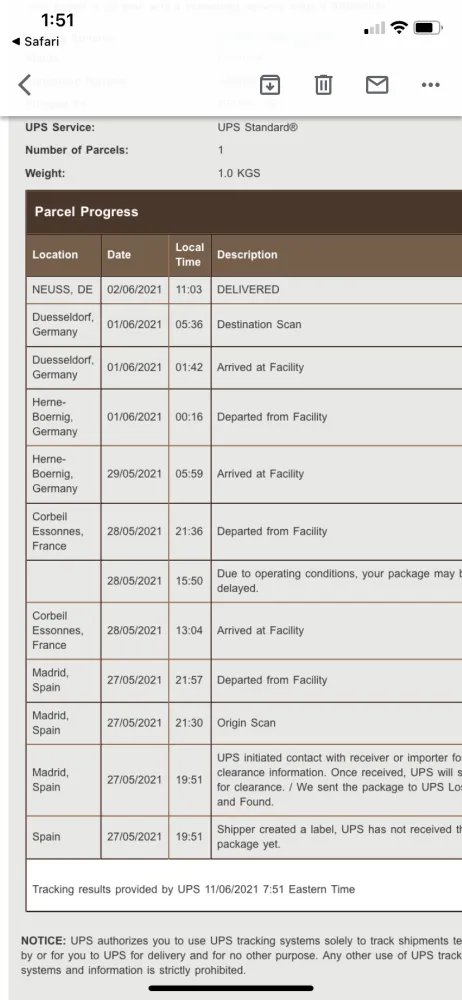Screen dimensions: 462x1000
Task: Select the Local Time column header
Action: (x=190, y=255)
